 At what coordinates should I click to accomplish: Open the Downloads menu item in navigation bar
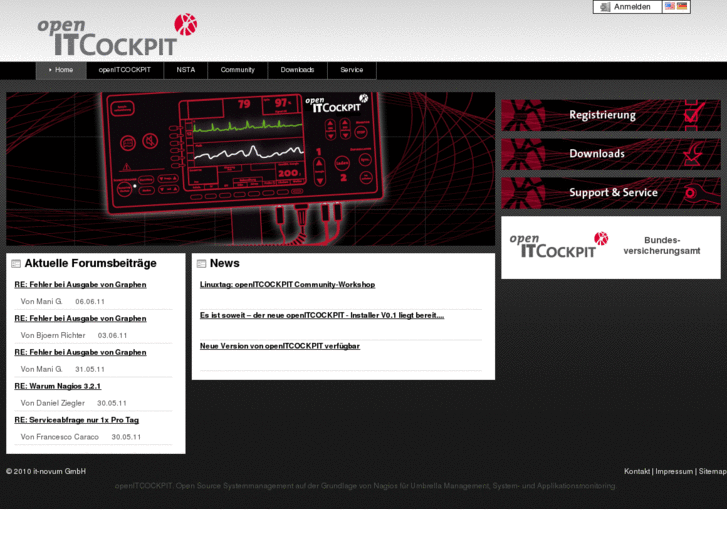point(297,70)
